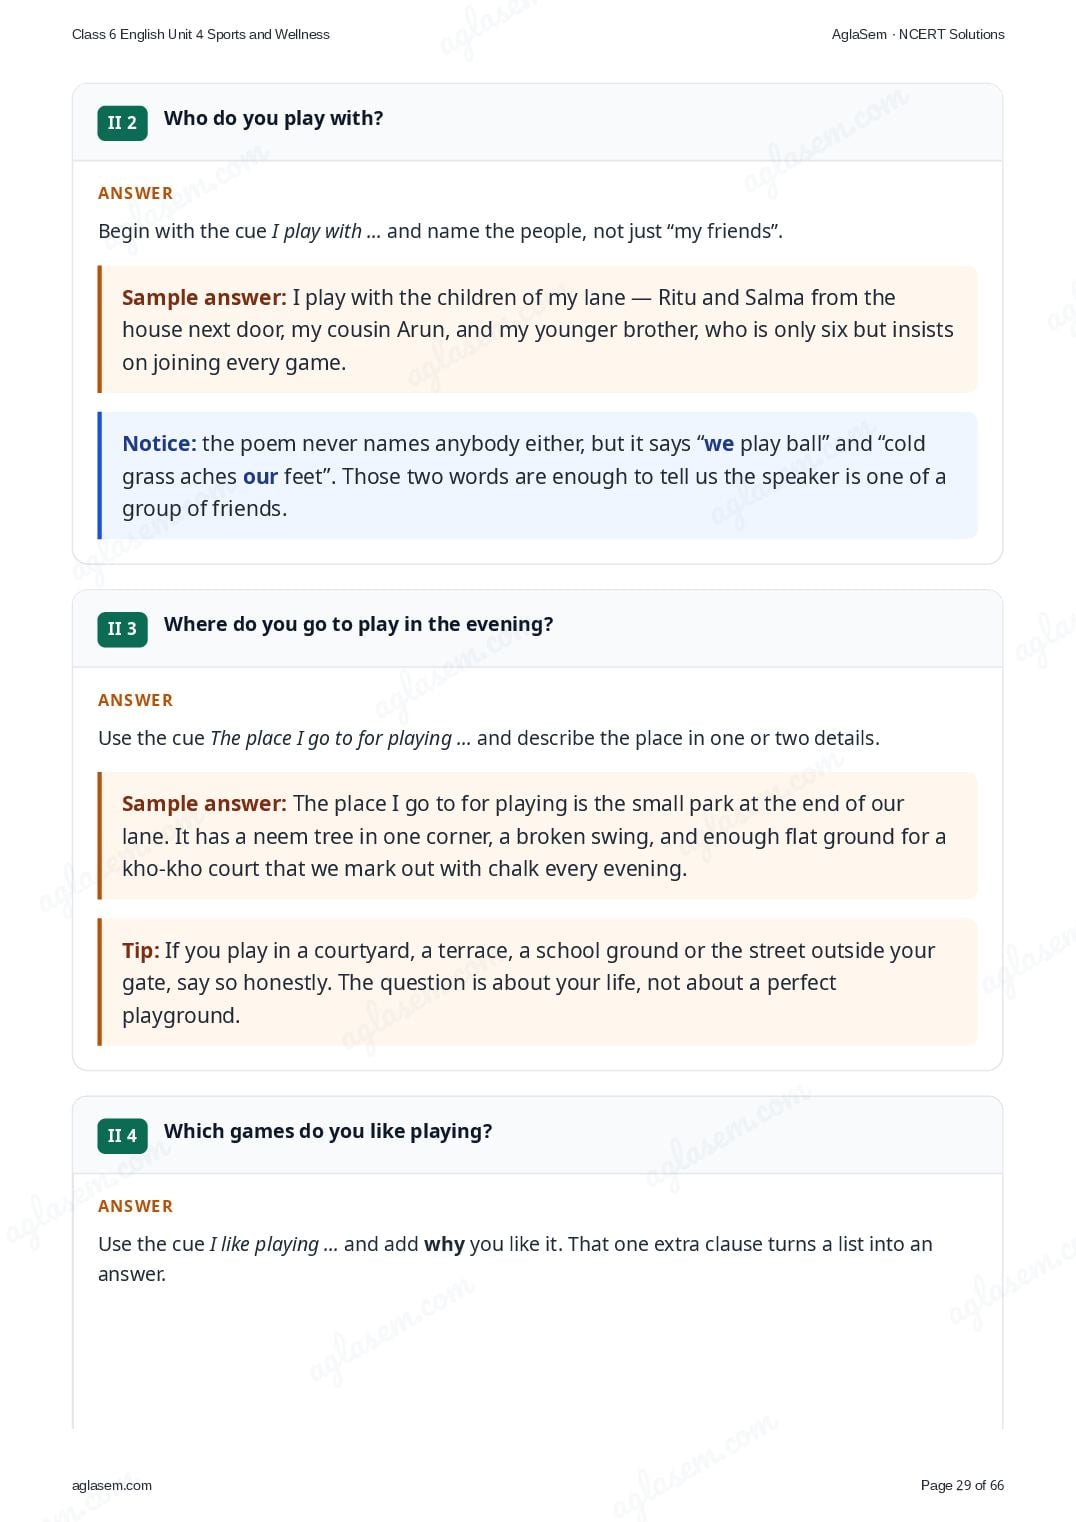Screen dimensions: 1076x1522
Task: Click the first ANSWER label under II 2
Action: pyautogui.click(x=135, y=193)
